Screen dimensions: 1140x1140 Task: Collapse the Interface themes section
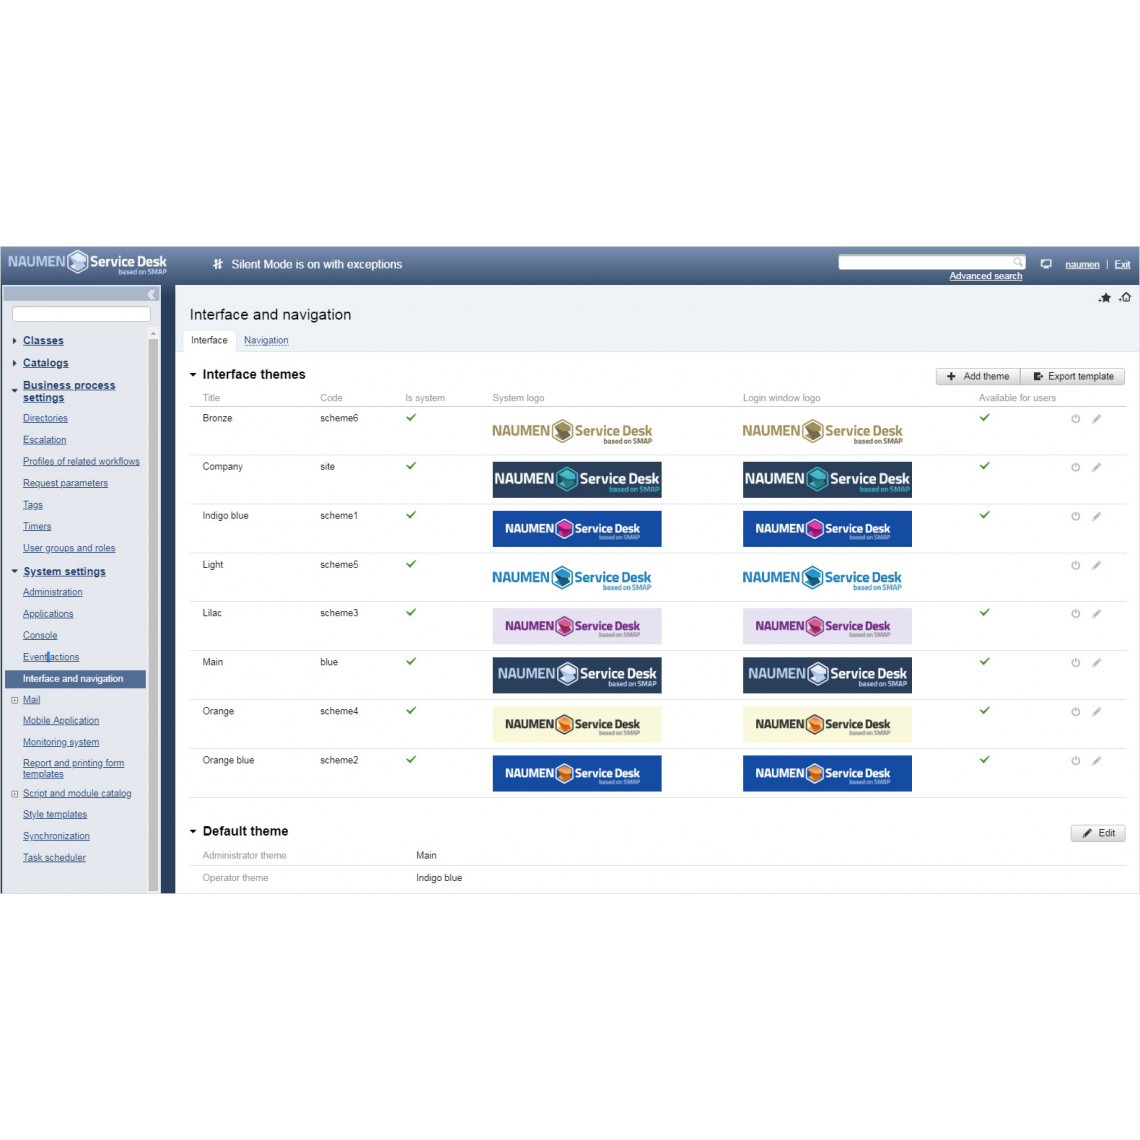(193, 374)
